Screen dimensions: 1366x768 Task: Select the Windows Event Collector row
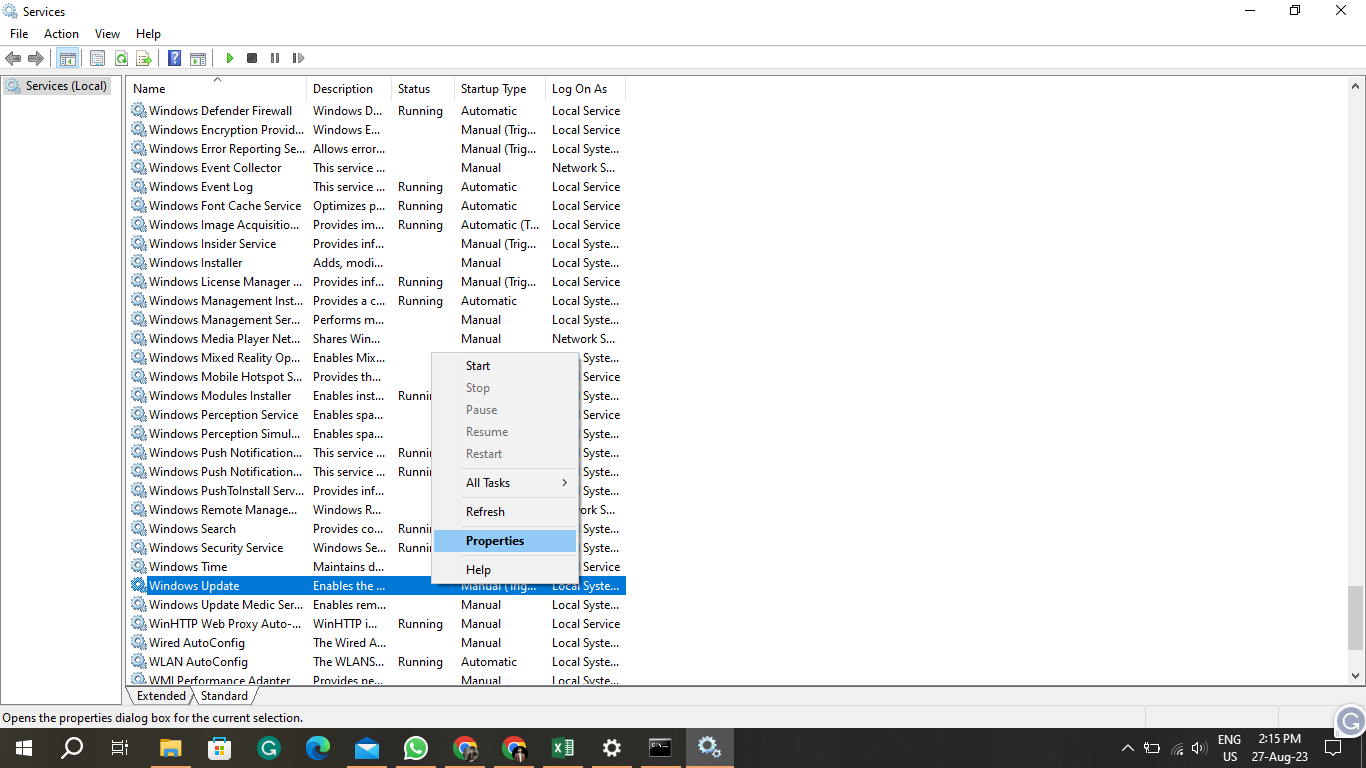pos(376,167)
